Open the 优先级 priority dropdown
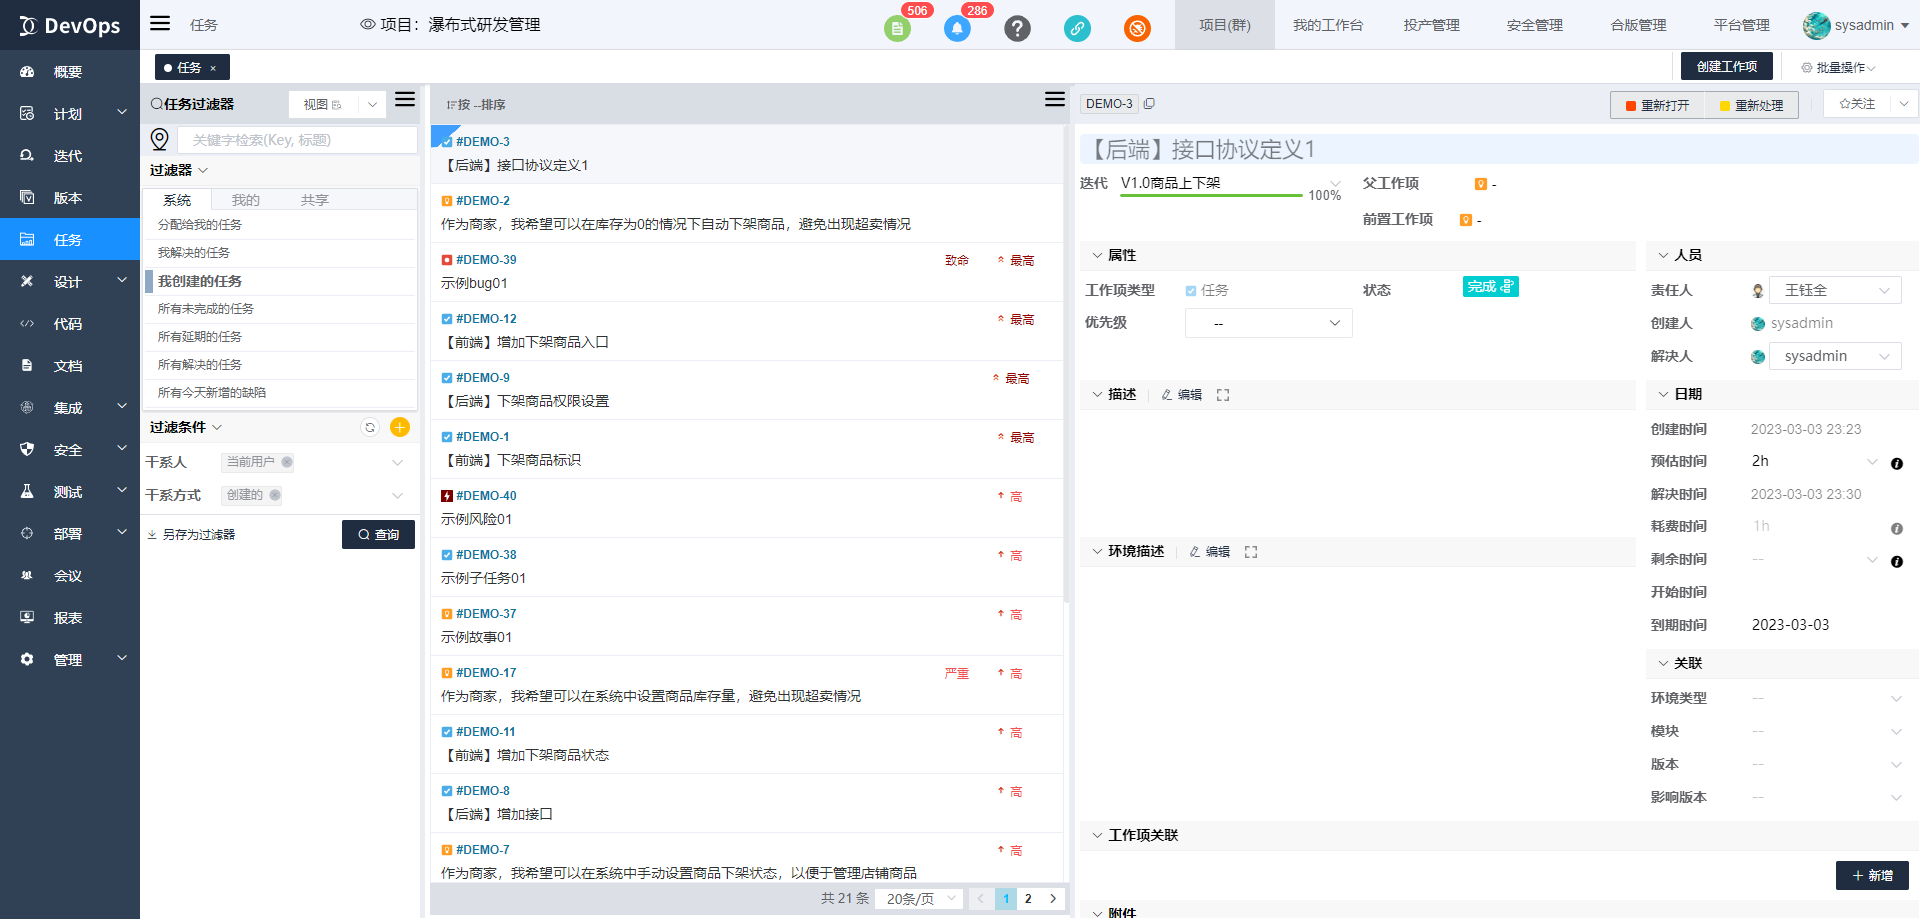Screen dimensions: 1920x919 coord(1268,323)
